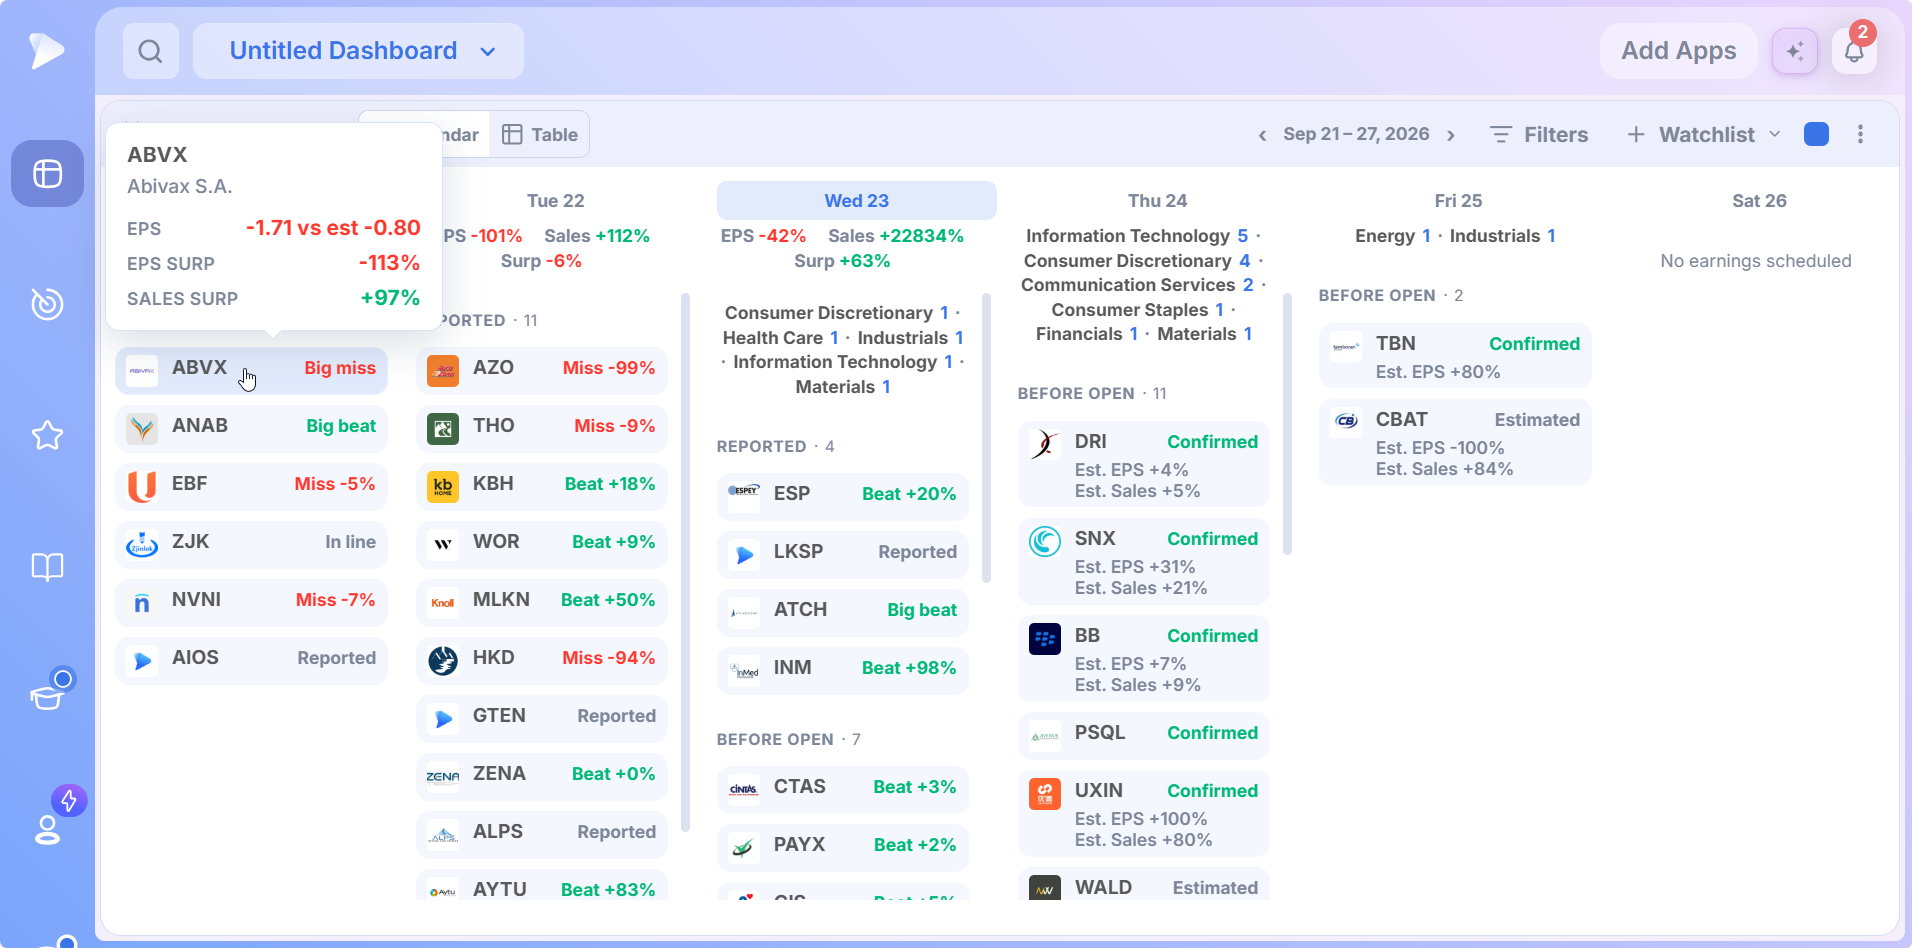Viewport: 1912px width, 948px height.
Task: Click the blue widget color swatch
Action: coord(1816,134)
